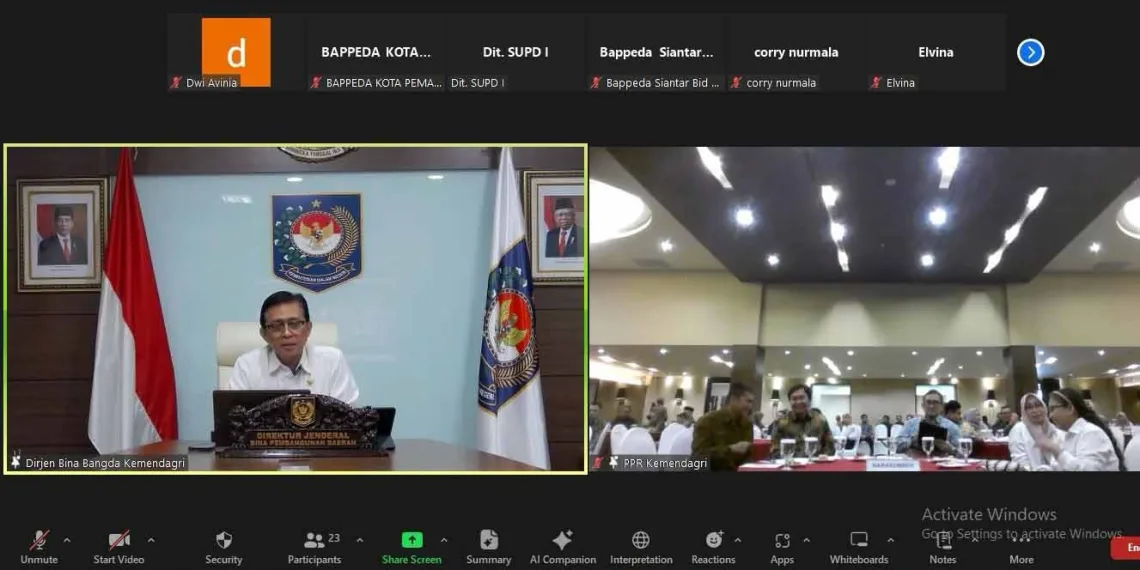
Task: Select Dwi Avinia participant thumbnail
Action: pyautogui.click(x=236, y=52)
